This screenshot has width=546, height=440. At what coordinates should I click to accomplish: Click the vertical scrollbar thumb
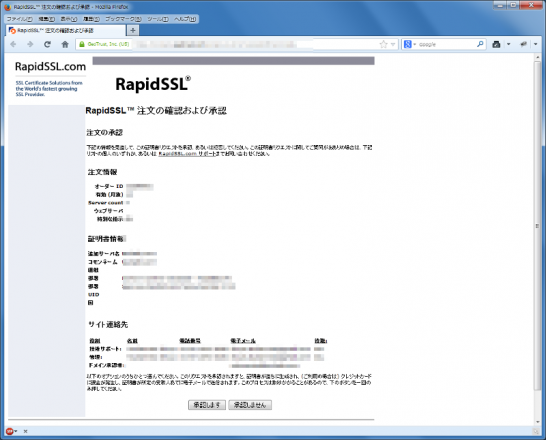pyautogui.click(x=537, y=226)
